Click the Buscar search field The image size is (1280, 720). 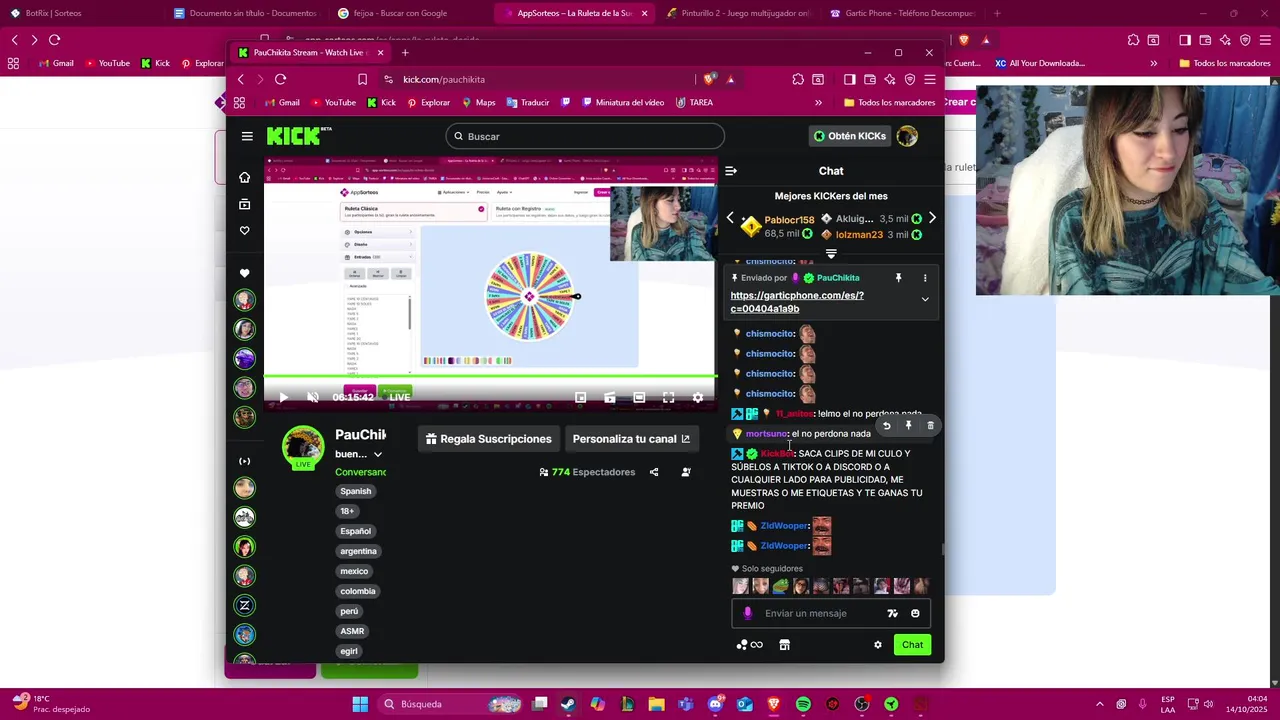(x=585, y=136)
